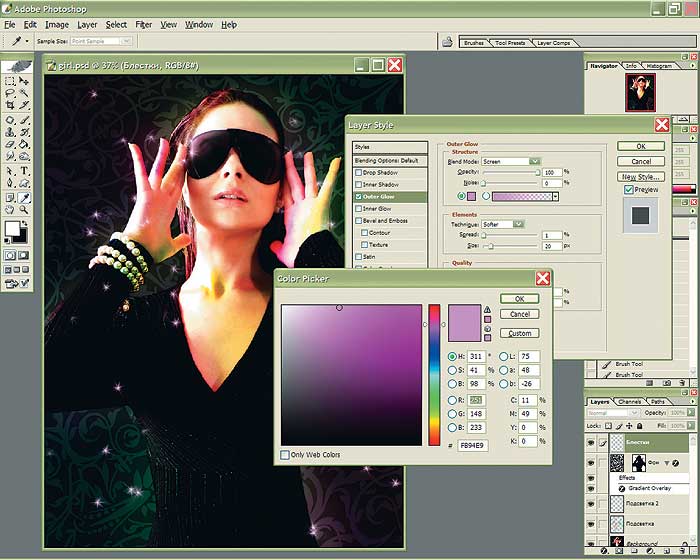Select the Lasso tool
The image size is (700, 560).
point(9,93)
